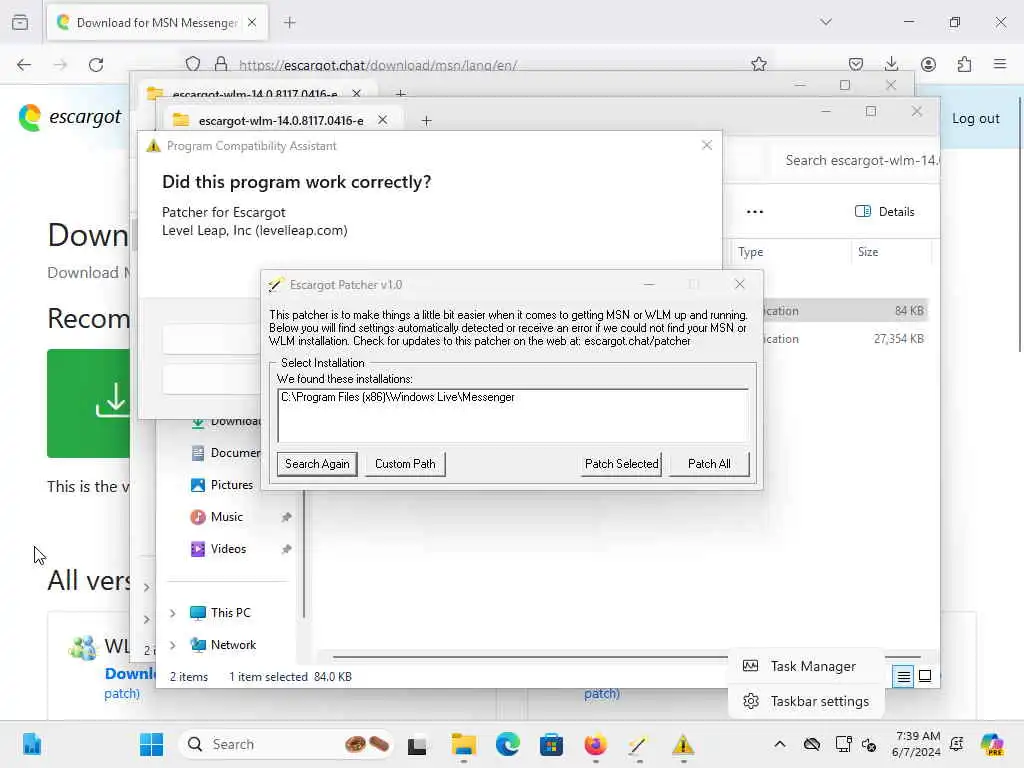The image size is (1024, 768).
Task: Open the Firefox hamburger application menu
Action: coord(1000,64)
